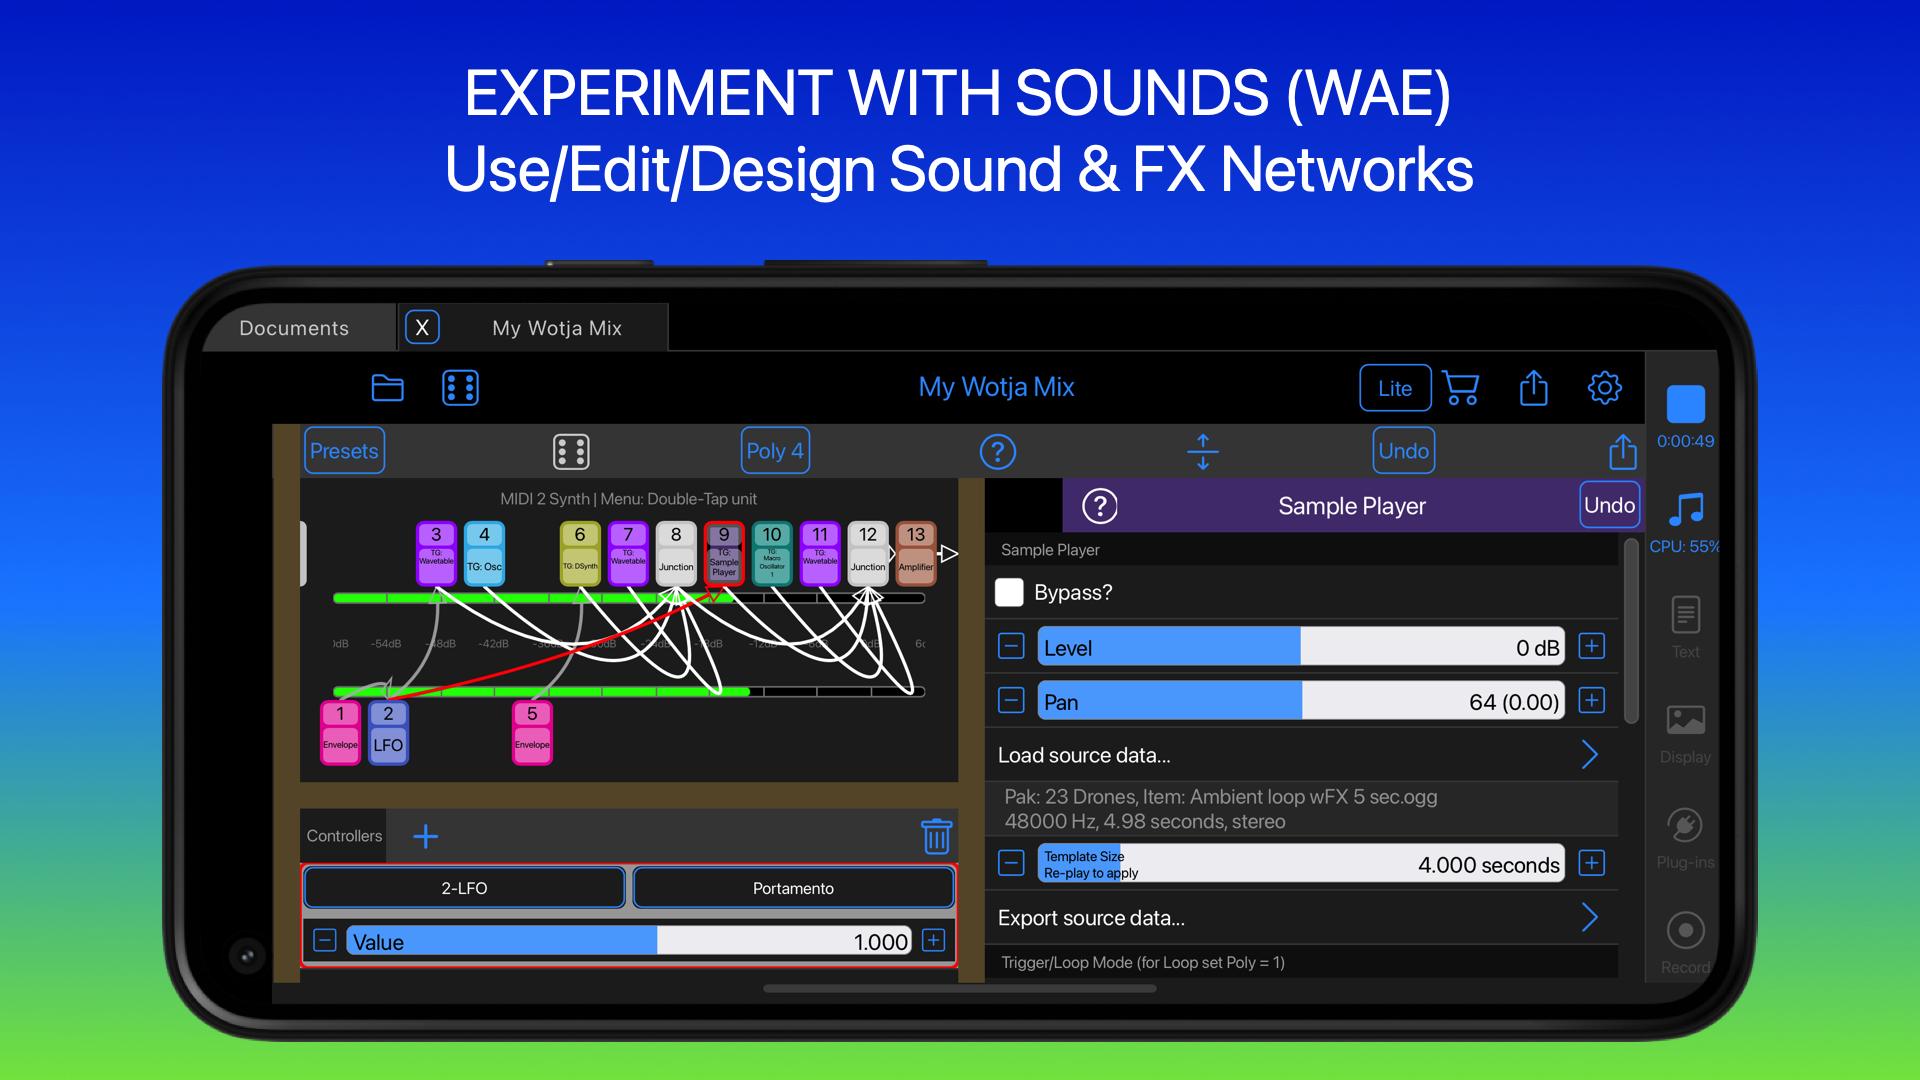
Task: Adjust the Level slider
Action: tap(1301, 647)
